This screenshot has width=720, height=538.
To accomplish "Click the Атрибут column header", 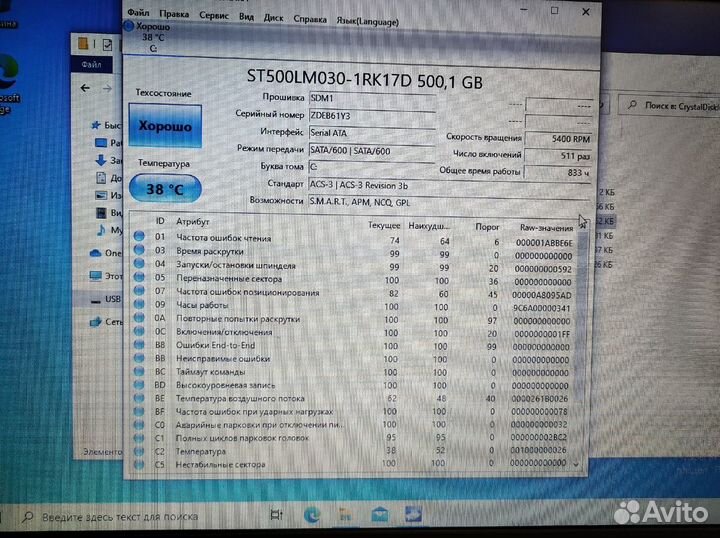I will [x=193, y=221].
